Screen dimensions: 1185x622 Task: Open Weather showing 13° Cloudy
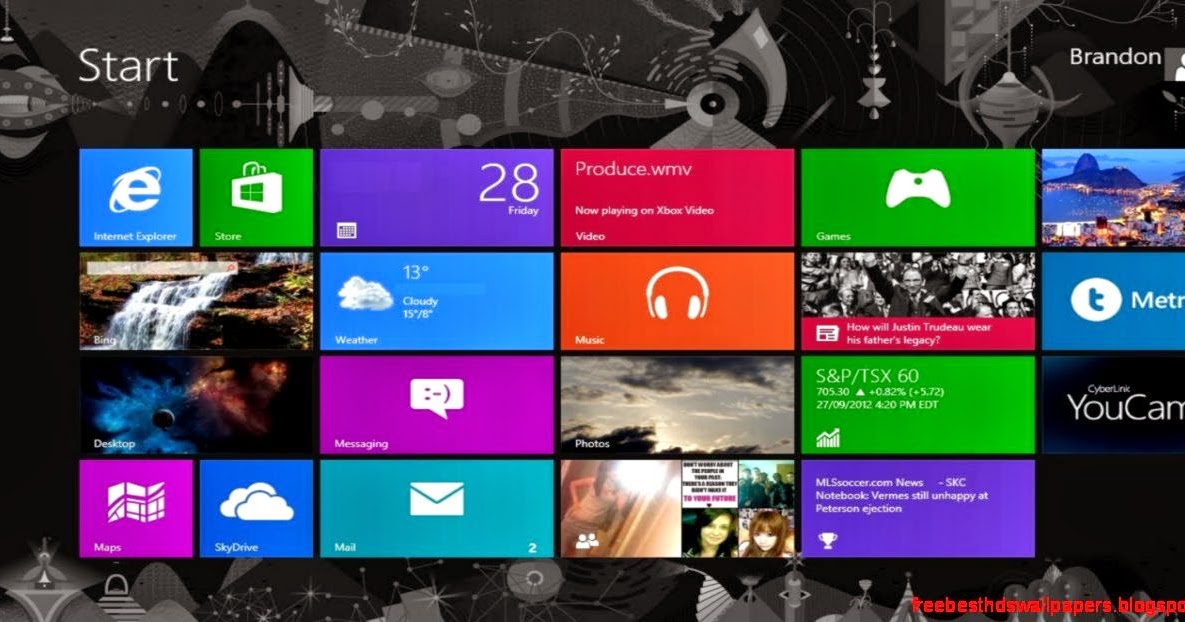[x=436, y=300]
